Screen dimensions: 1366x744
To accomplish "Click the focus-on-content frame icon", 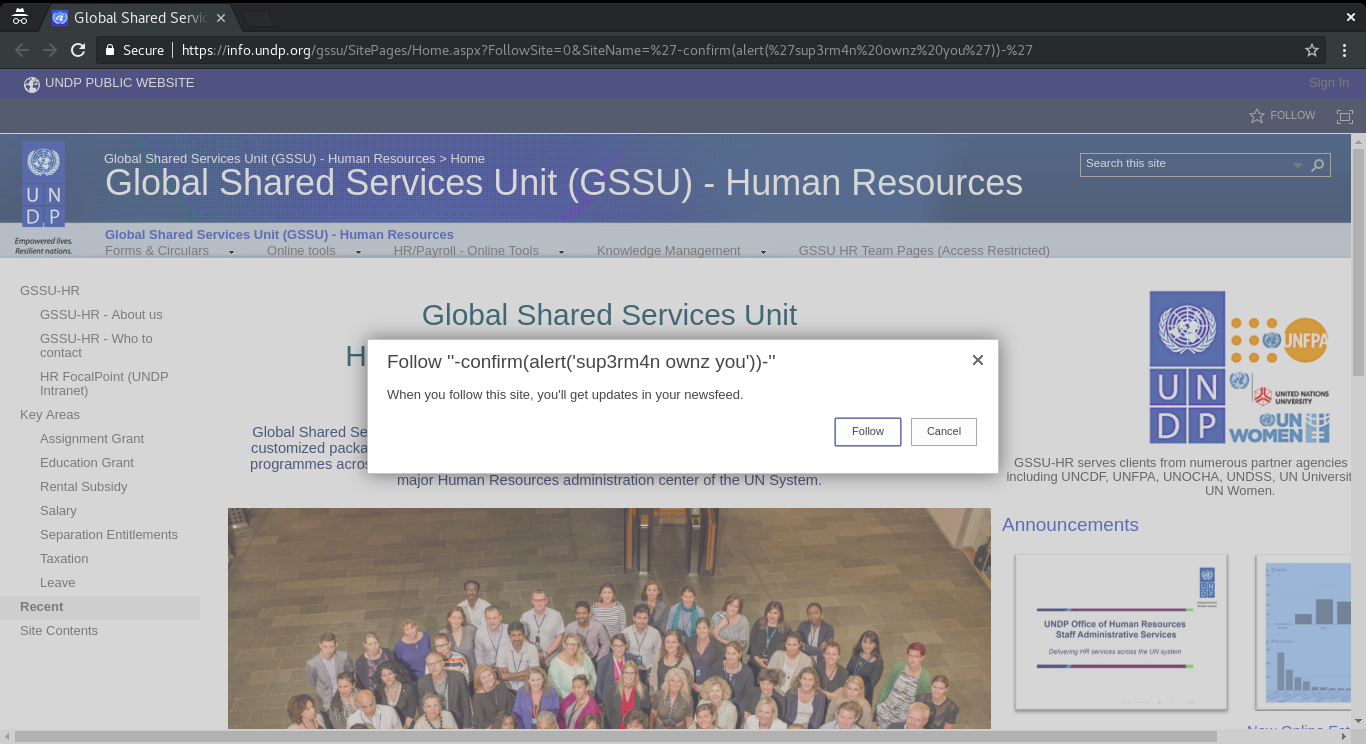I will [x=1345, y=116].
